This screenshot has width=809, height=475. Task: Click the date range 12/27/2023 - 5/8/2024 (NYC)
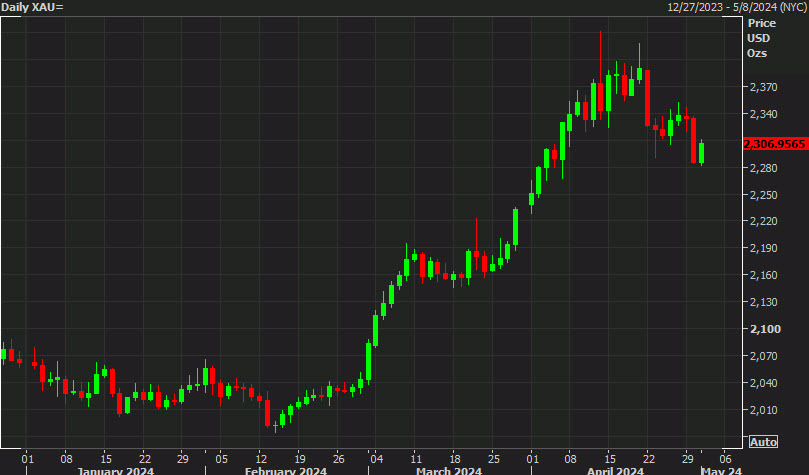737,7
